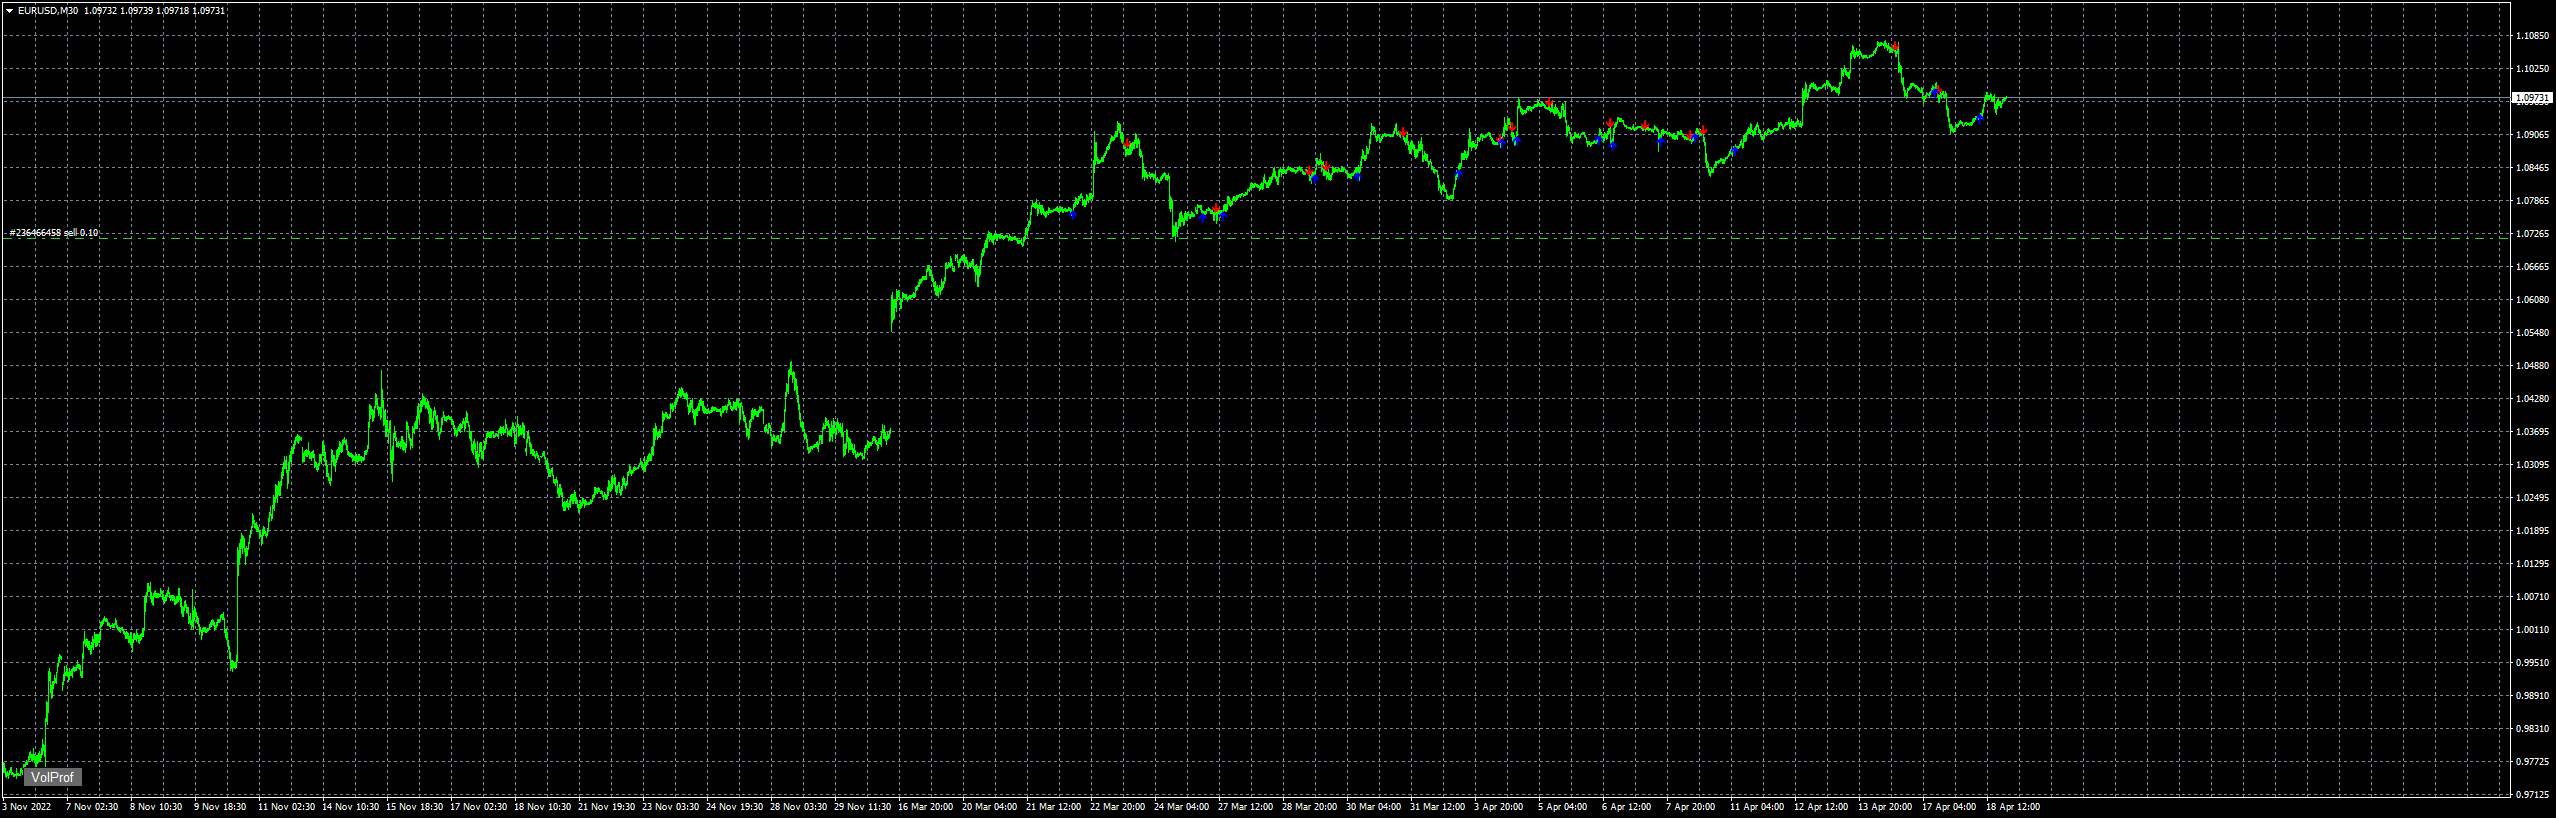Viewport: 2556px width, 818px height.
Task: Click the 1.07865 price axis label
Action: pyautogui.click(x=2531, y=201)
